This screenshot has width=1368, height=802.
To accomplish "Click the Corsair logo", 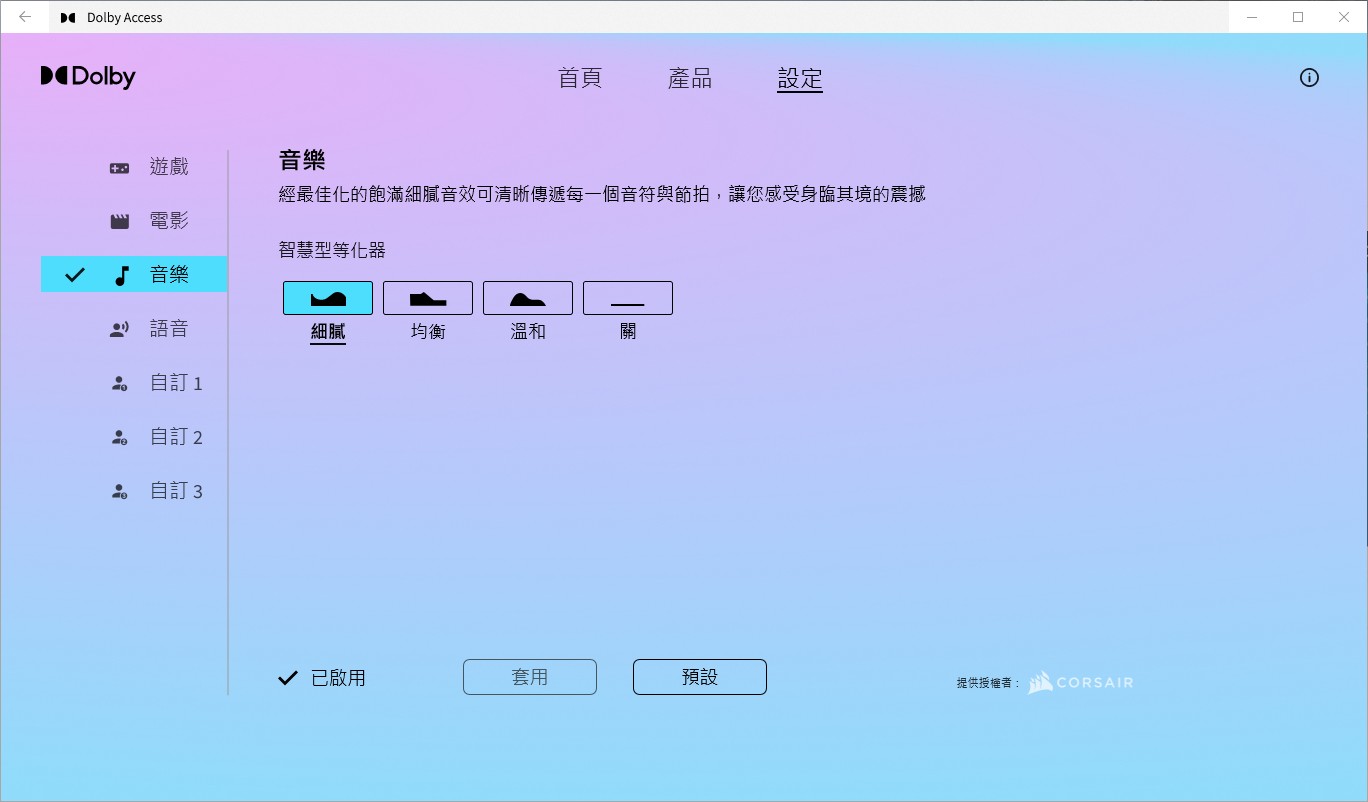I will tap(1081, 683).
